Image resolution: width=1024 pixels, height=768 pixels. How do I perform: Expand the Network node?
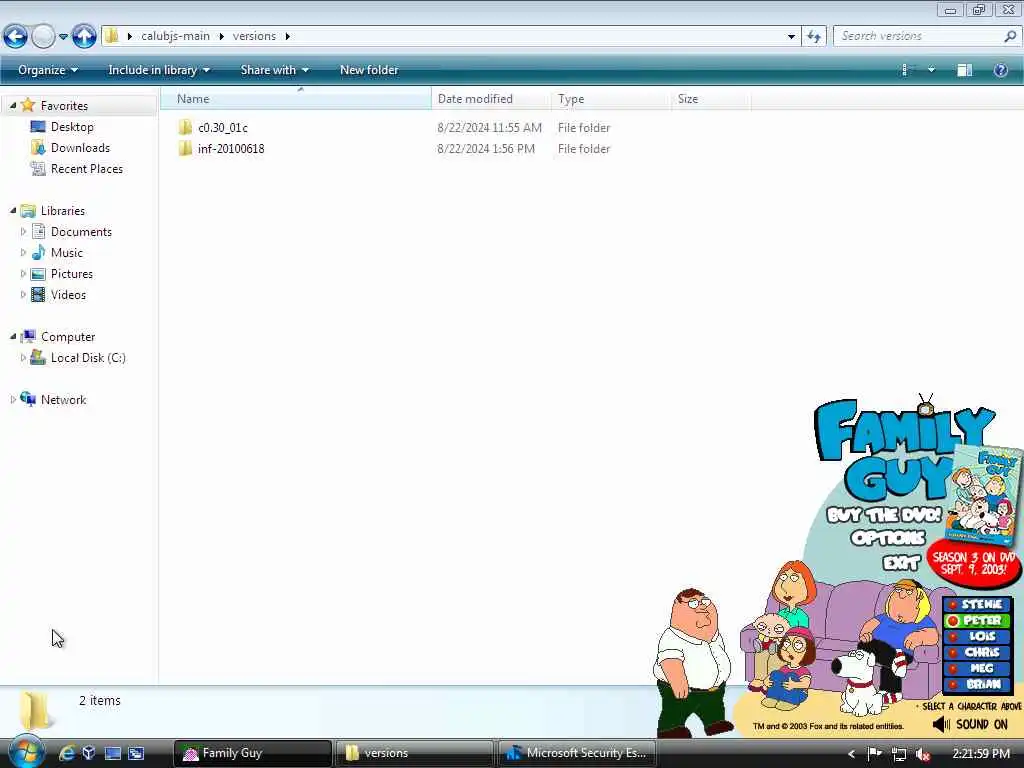point(12,399)
